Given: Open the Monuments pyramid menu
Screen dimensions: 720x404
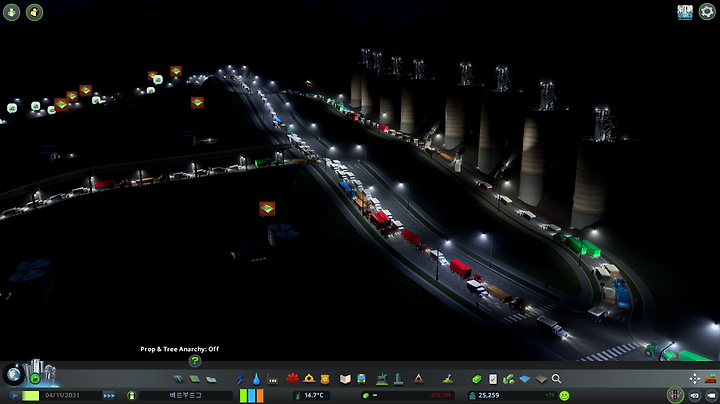Looking at the screenshot, I should [418, 379].
